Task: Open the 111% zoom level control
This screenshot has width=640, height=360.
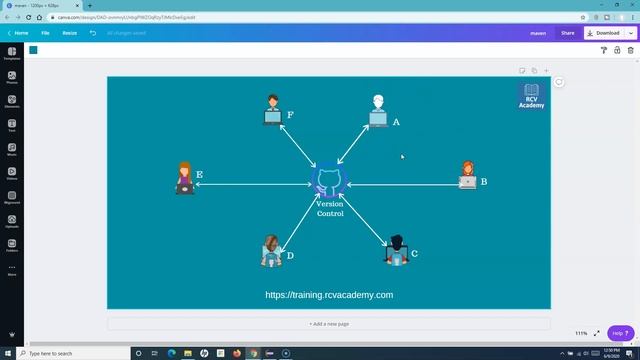Action: click(581, 333)
